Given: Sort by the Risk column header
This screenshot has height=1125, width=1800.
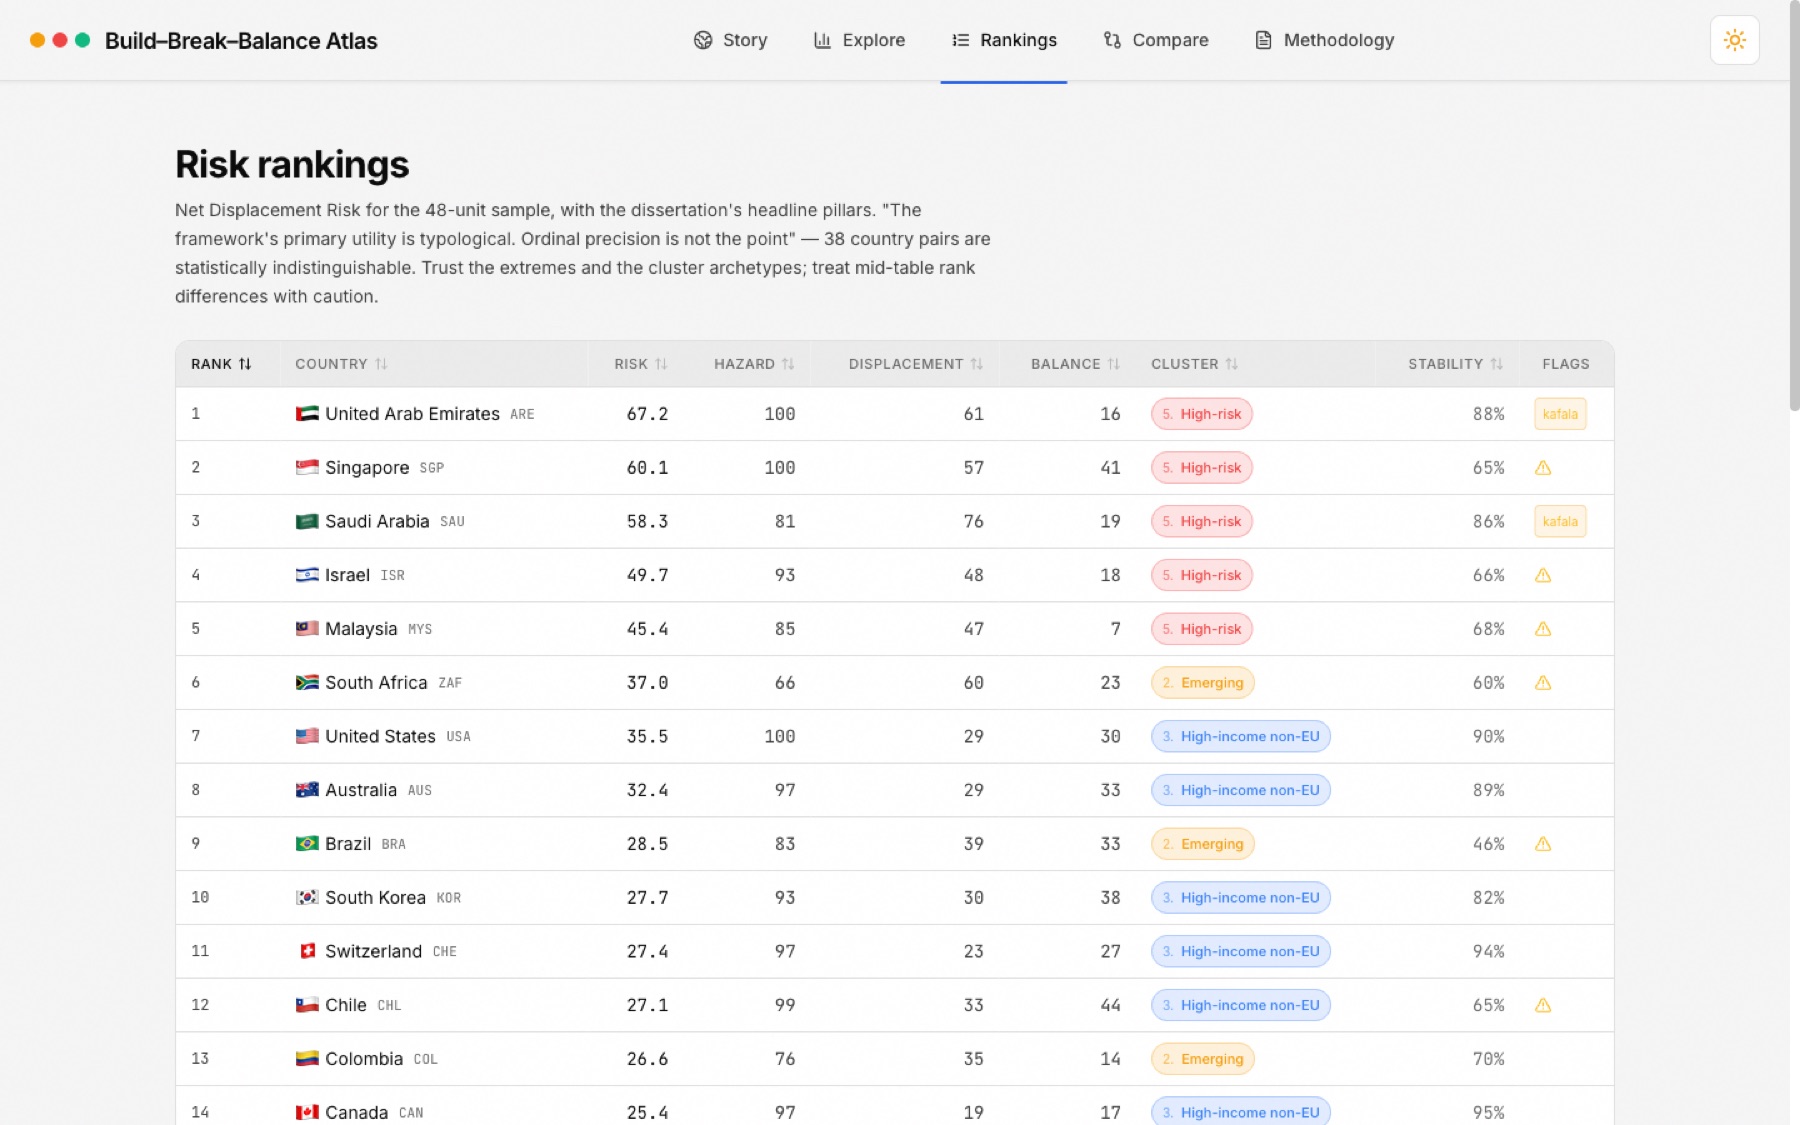Looking at the screenshot, I should [640, 364].
